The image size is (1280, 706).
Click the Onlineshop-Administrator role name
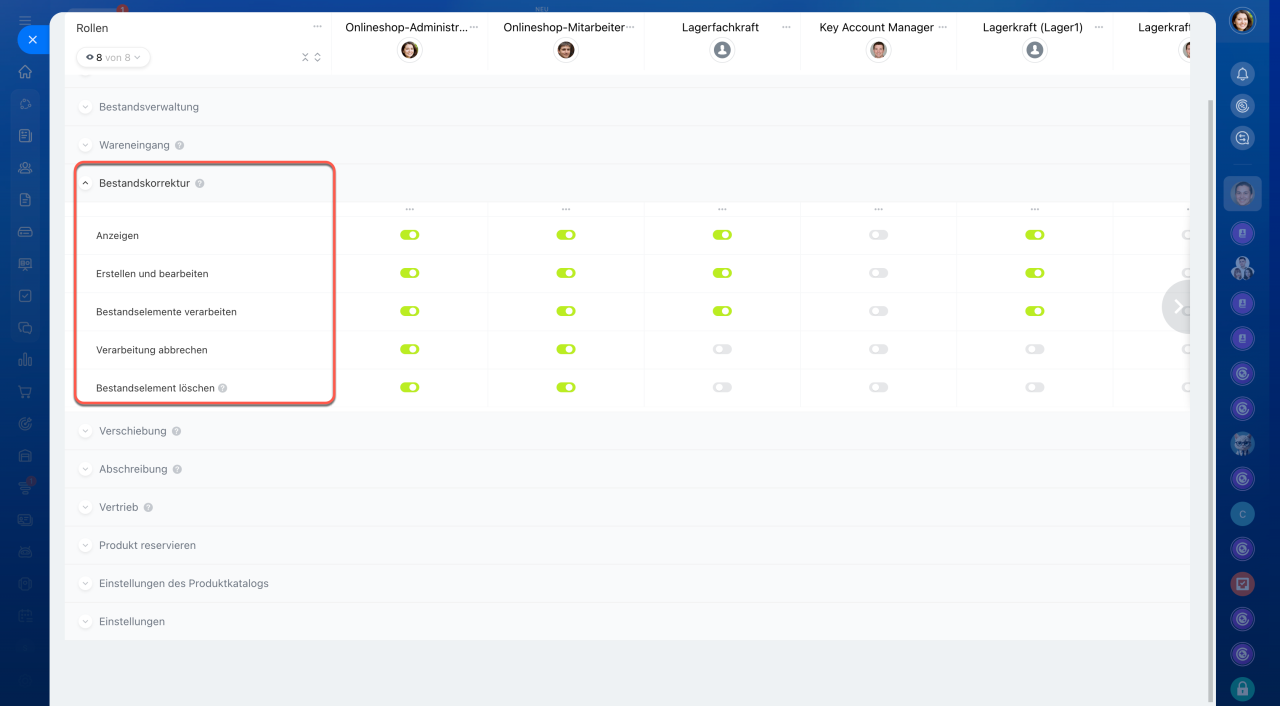point(405,28)
